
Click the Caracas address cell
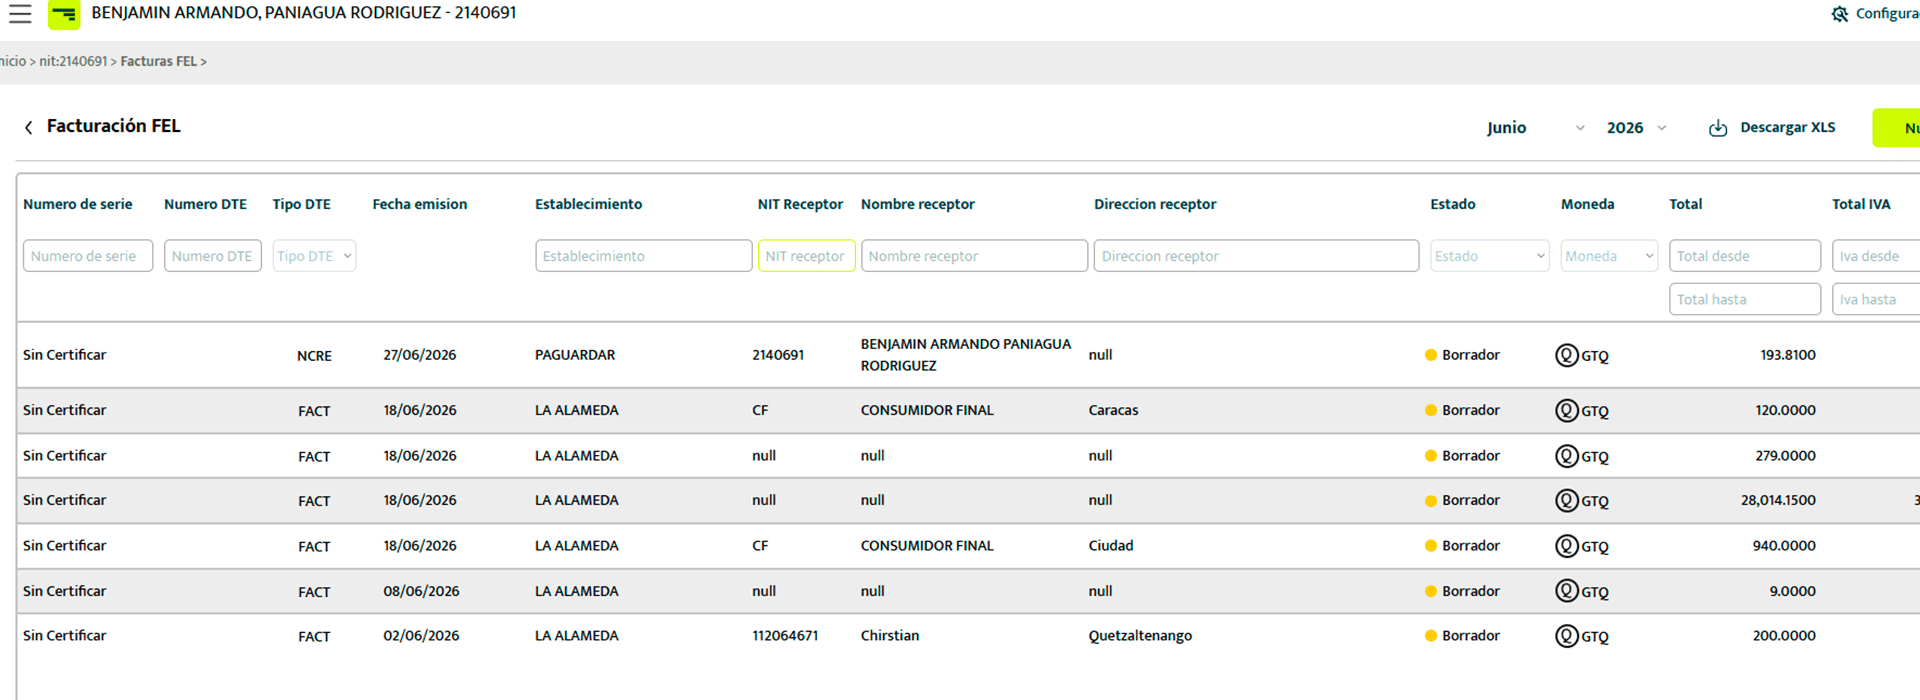(x=1113, y=410)
